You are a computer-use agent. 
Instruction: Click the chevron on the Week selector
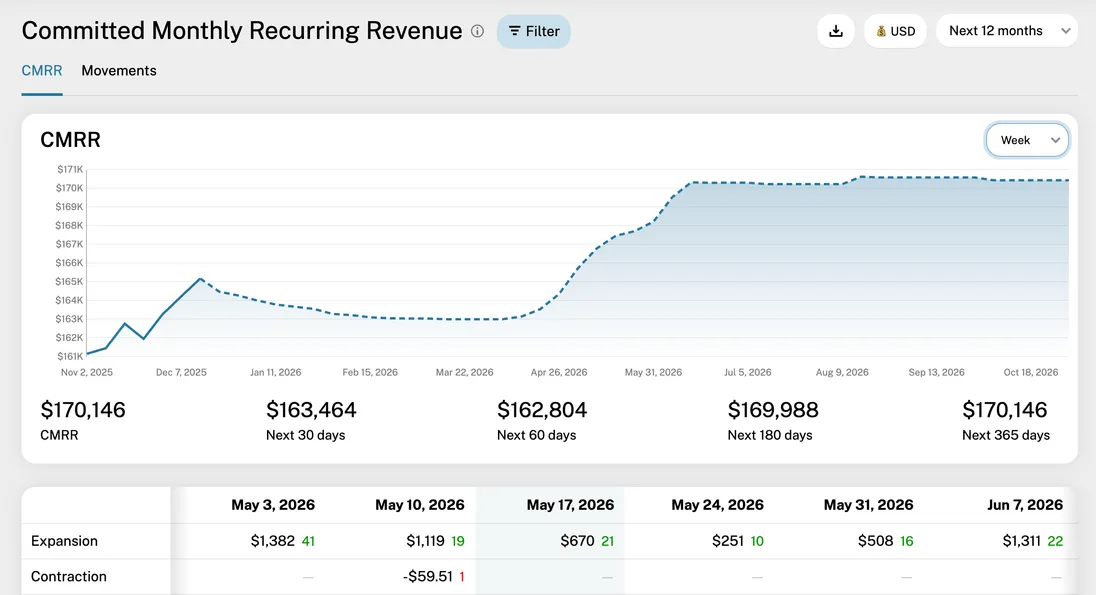[1056, 140]
